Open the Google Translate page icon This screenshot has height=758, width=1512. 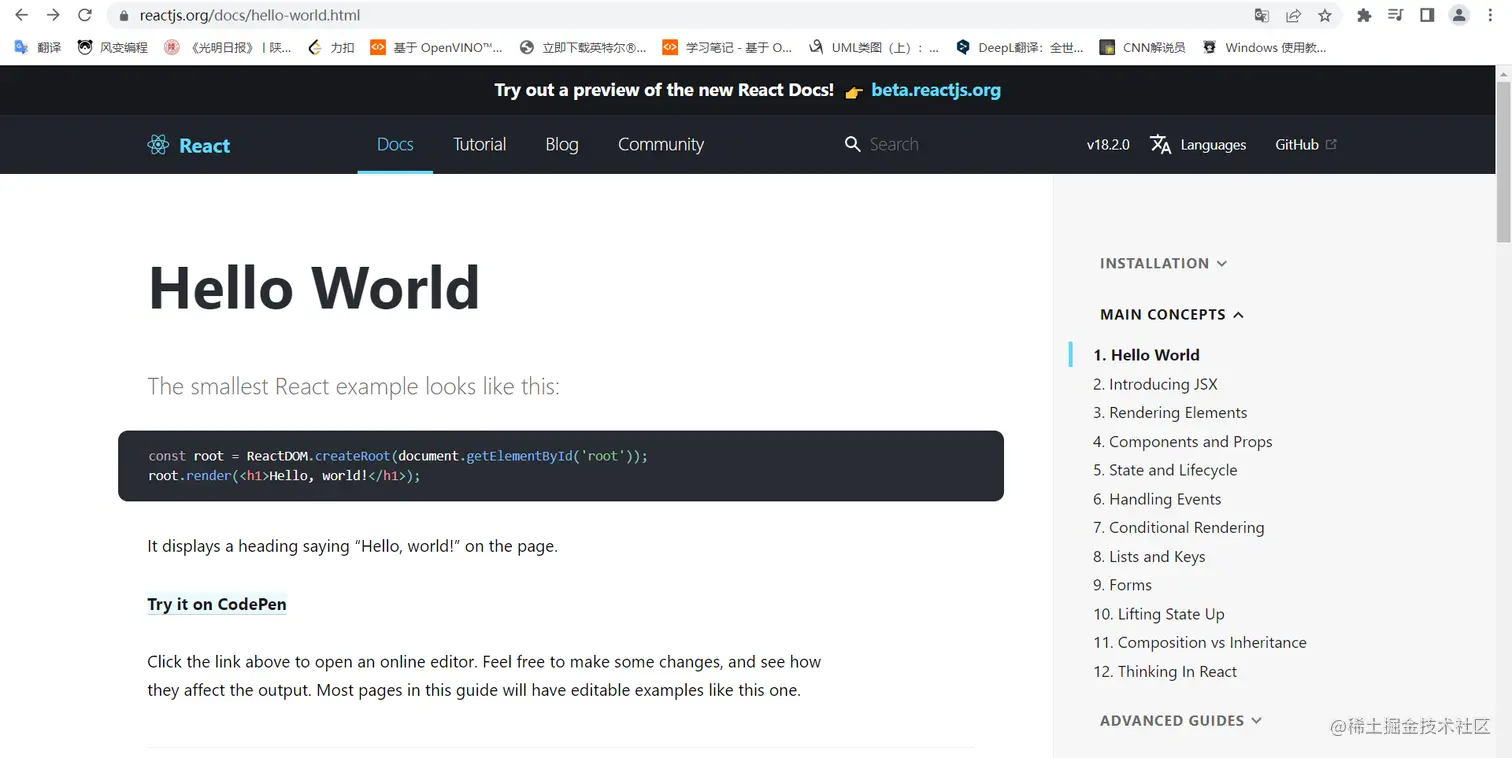point(1262,15)
